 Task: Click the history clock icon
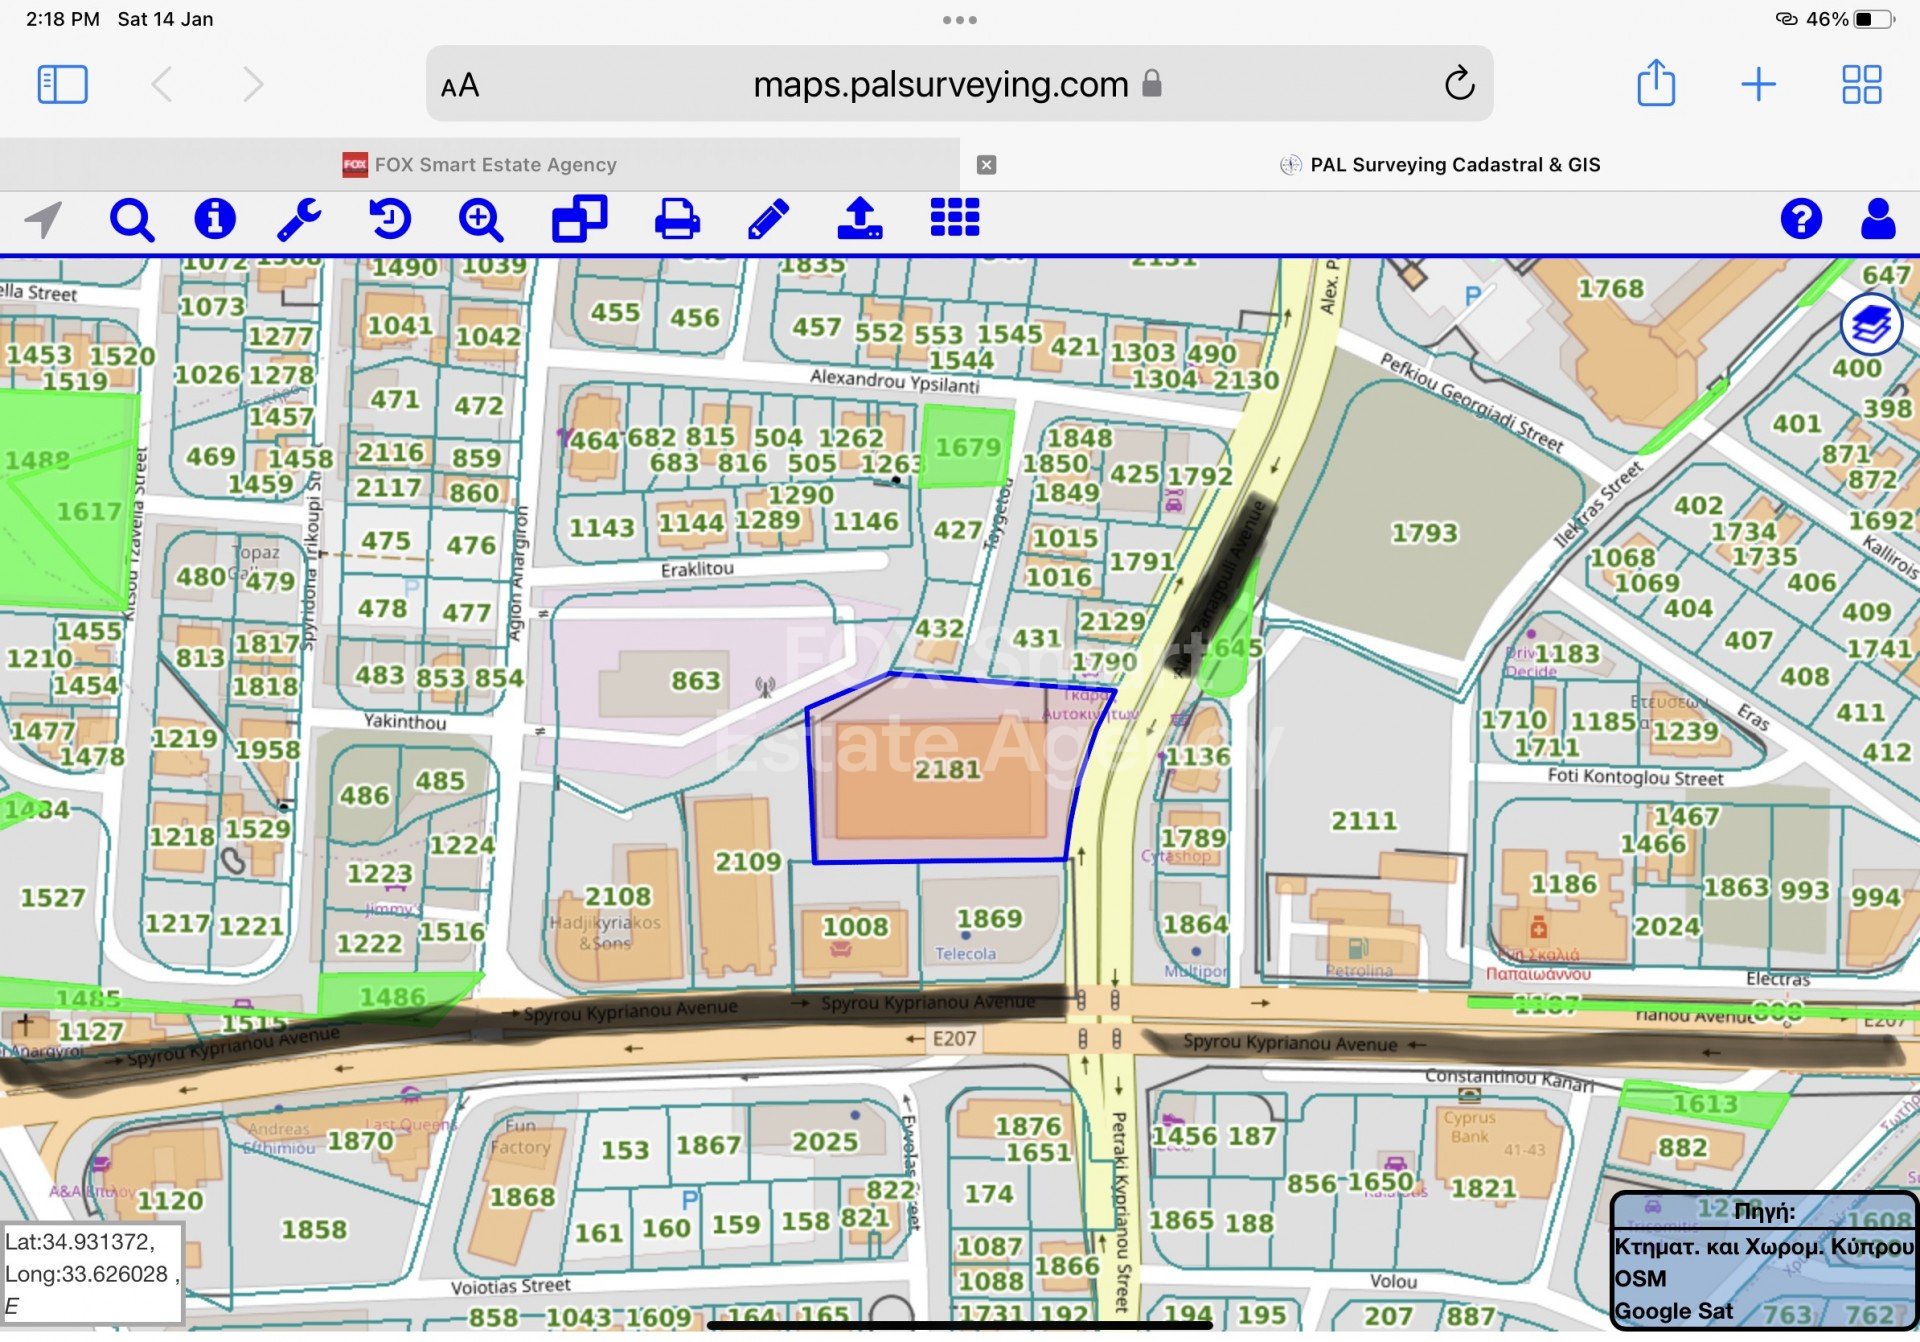389,219
